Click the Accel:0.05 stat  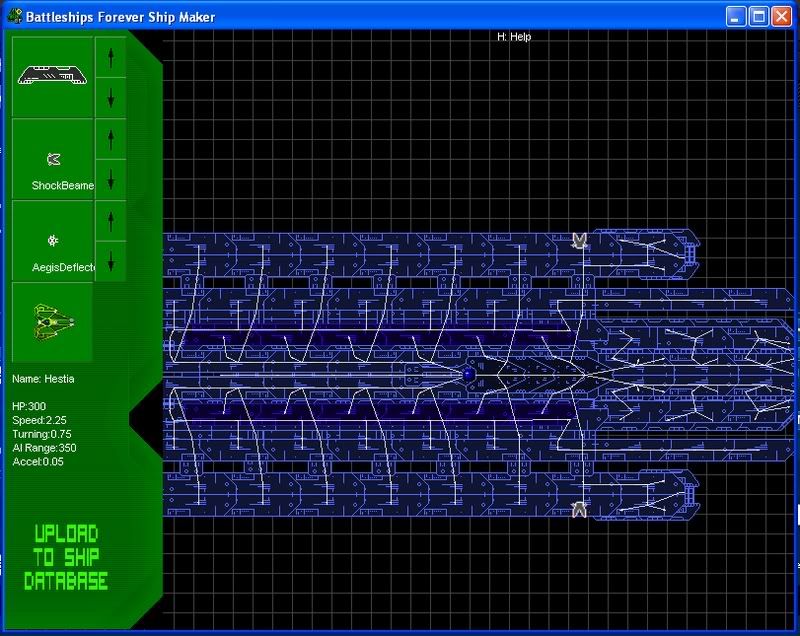point(38,462)
